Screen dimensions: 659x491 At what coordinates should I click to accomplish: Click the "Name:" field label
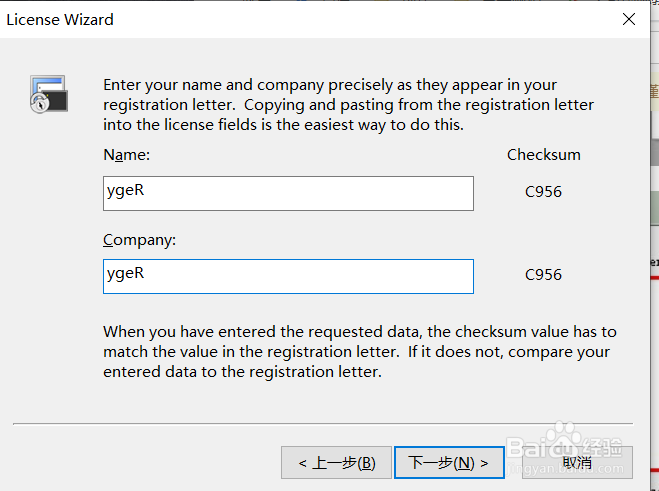point(126,155)
